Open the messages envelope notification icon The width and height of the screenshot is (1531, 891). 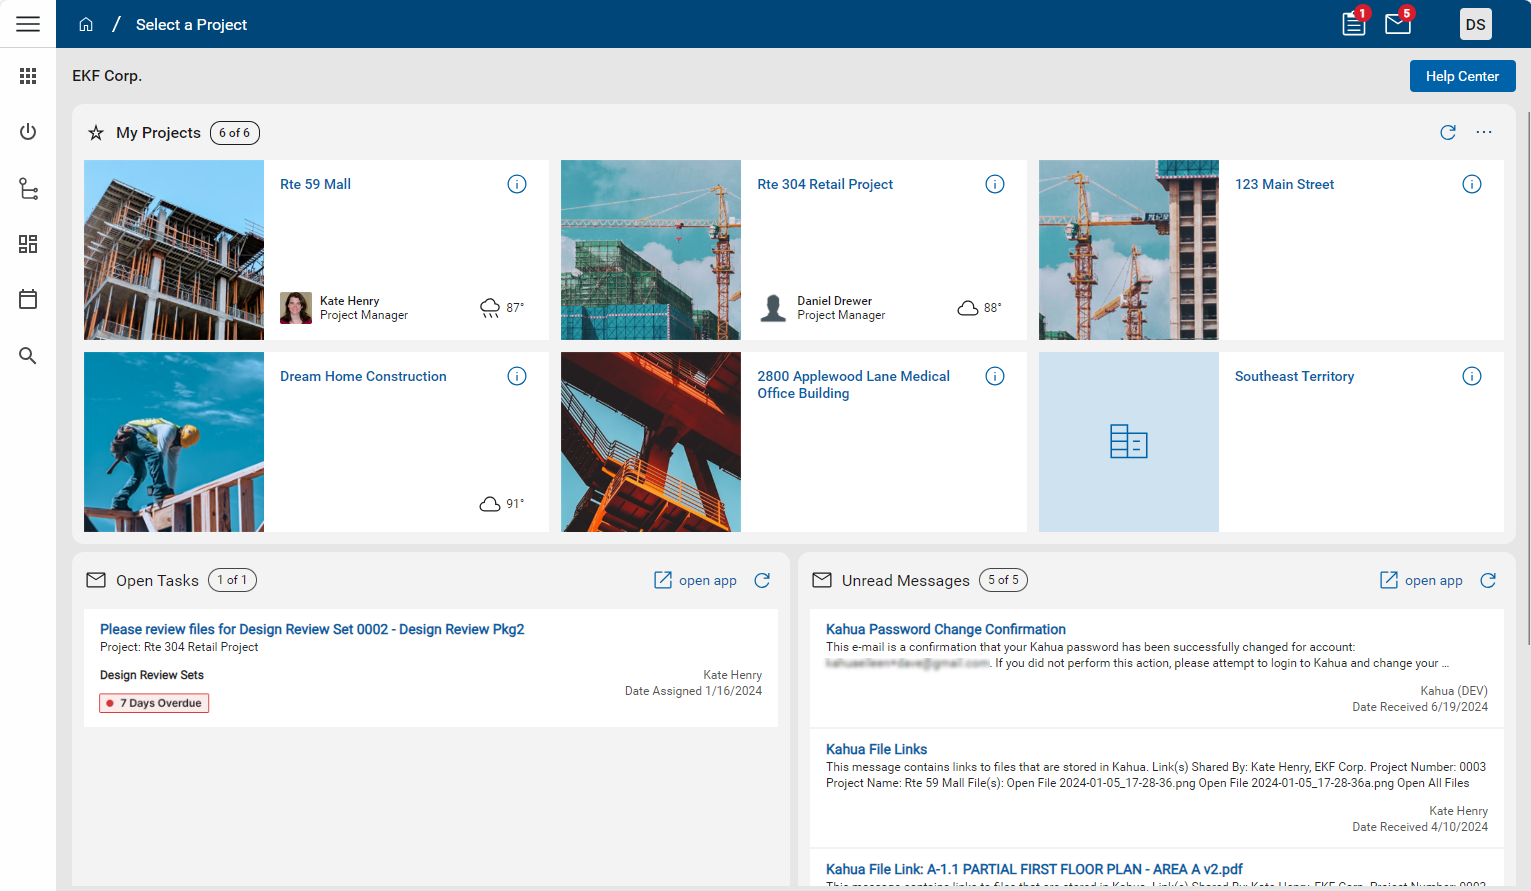(1397, 24)
